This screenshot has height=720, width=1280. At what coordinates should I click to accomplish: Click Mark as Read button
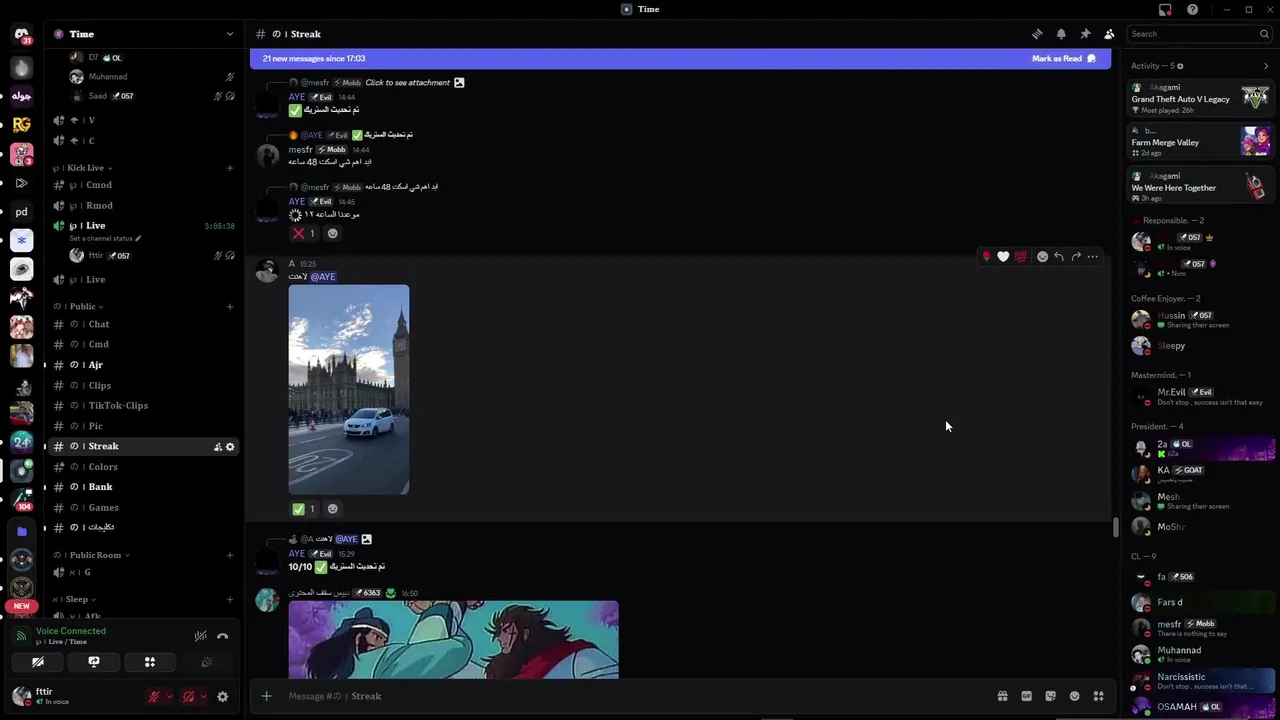pyautogui.click(x=1063, y=59)
